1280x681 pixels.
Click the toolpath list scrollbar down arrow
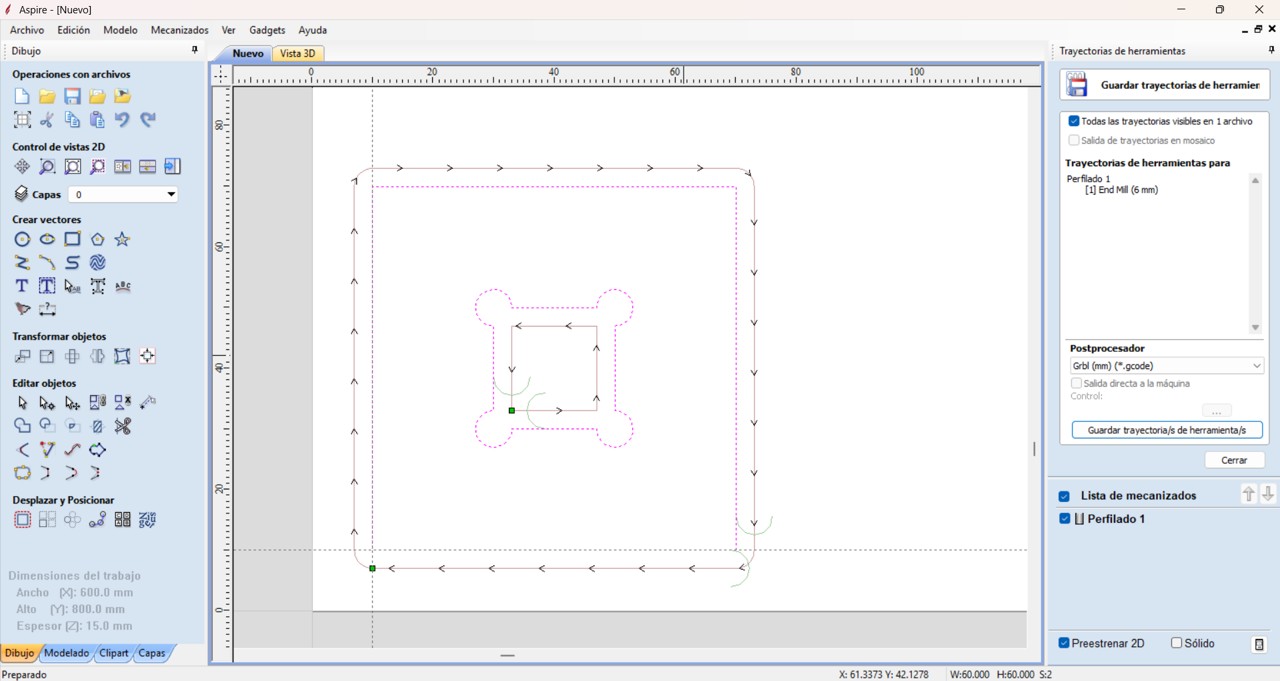[1255, 328]
